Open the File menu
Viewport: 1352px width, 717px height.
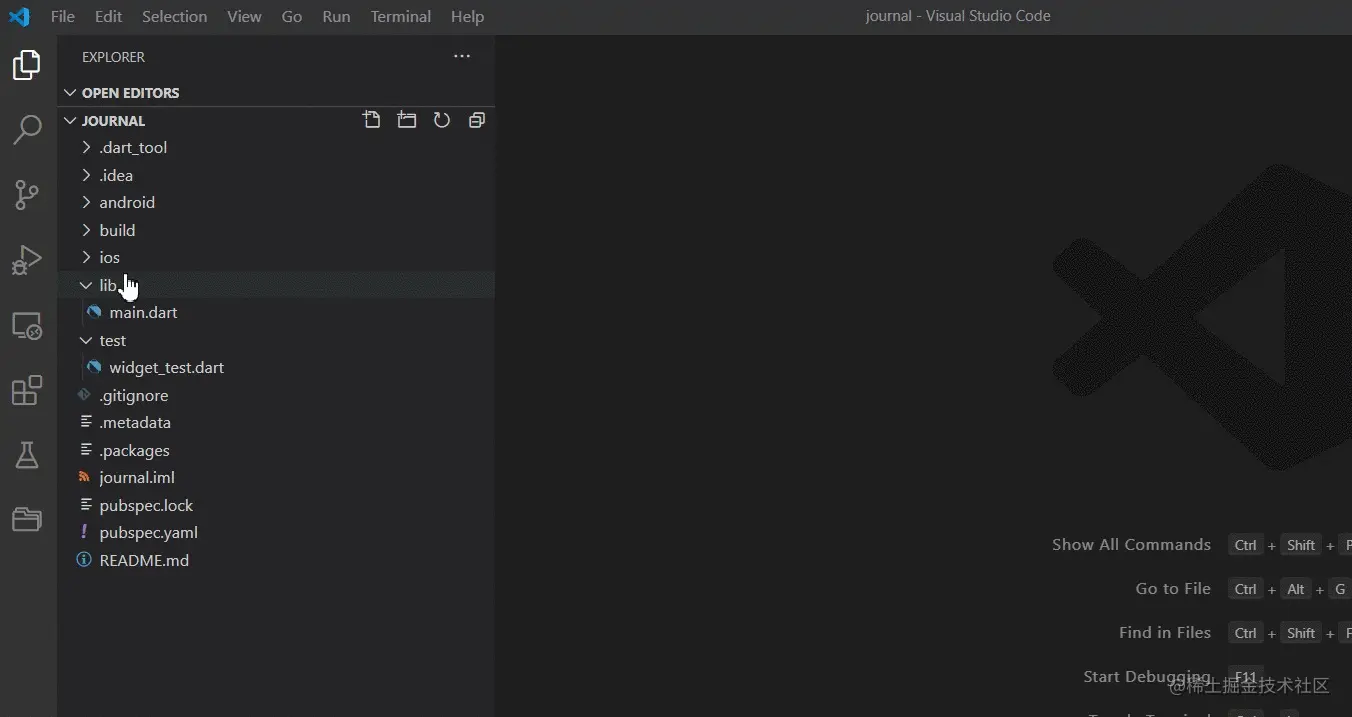[x=62, y=16]
